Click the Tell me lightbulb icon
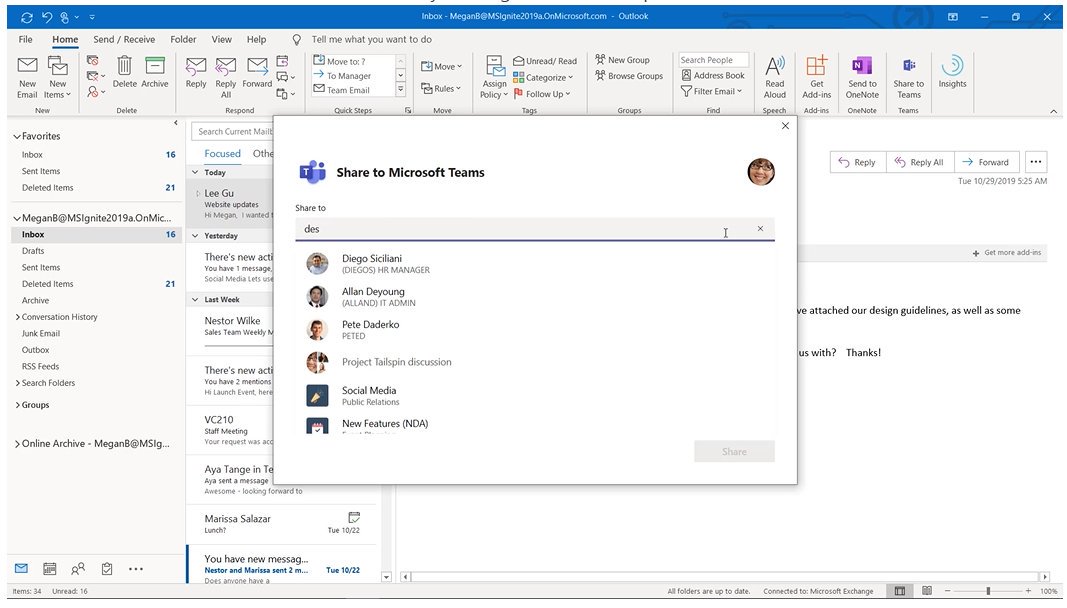 coord(297,39)
